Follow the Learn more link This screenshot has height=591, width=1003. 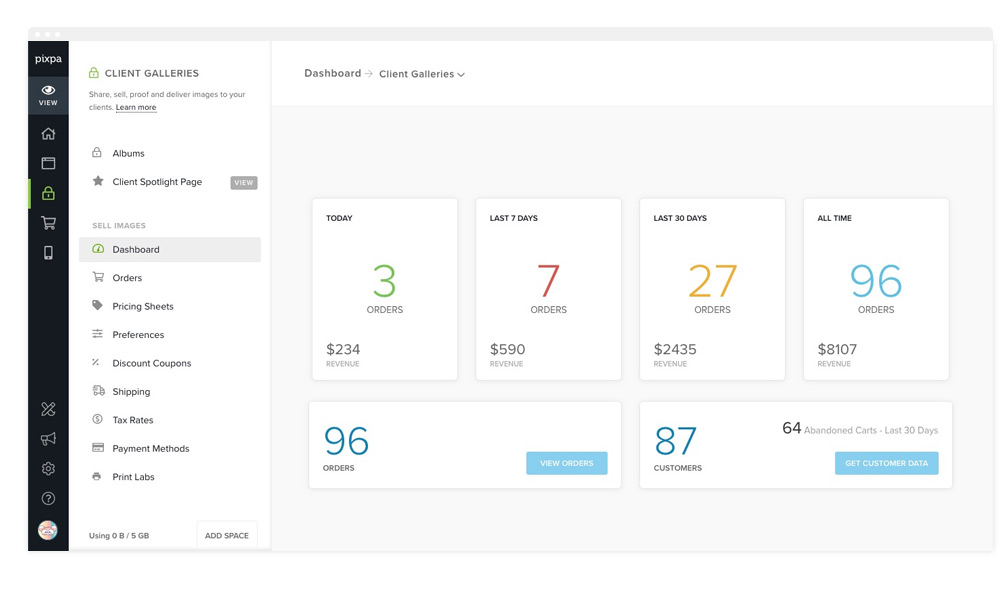[136, 107]
